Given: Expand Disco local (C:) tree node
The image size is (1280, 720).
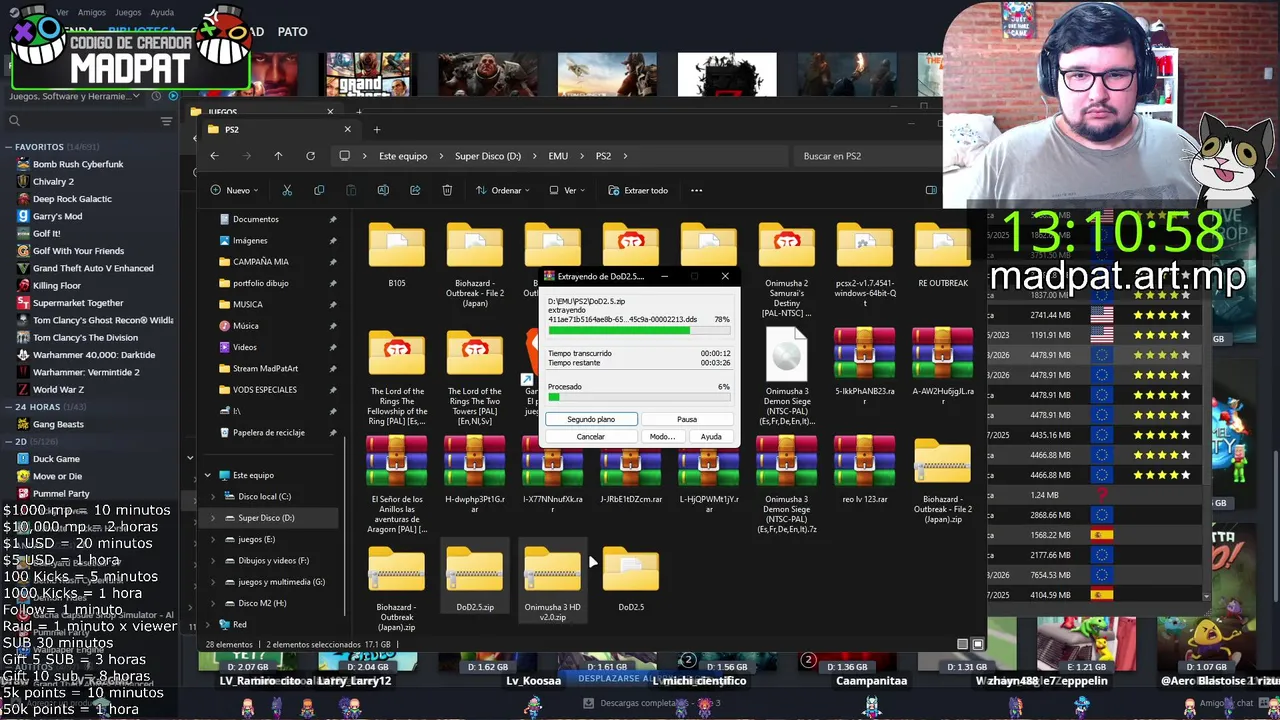Looking at the screenshot, I should tap(213, 496).
